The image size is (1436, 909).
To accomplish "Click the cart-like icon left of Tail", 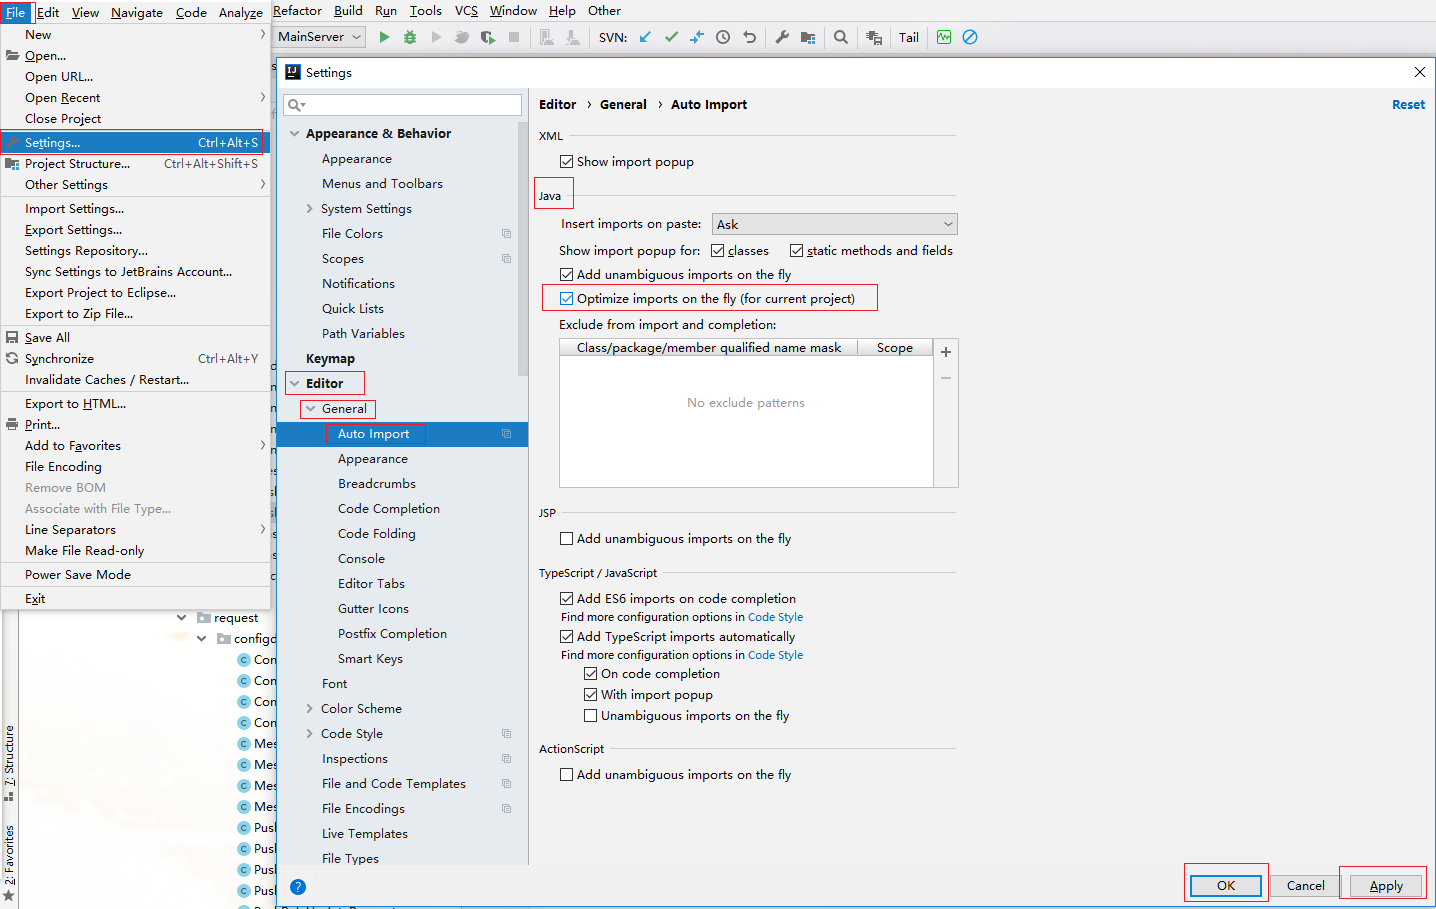I will pyautogui.click(x=874, y=37).
